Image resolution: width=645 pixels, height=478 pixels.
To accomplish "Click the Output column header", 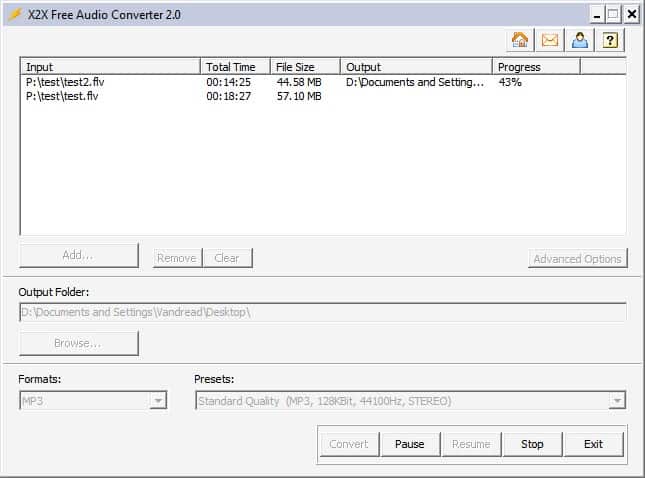I will coord(416,67).
